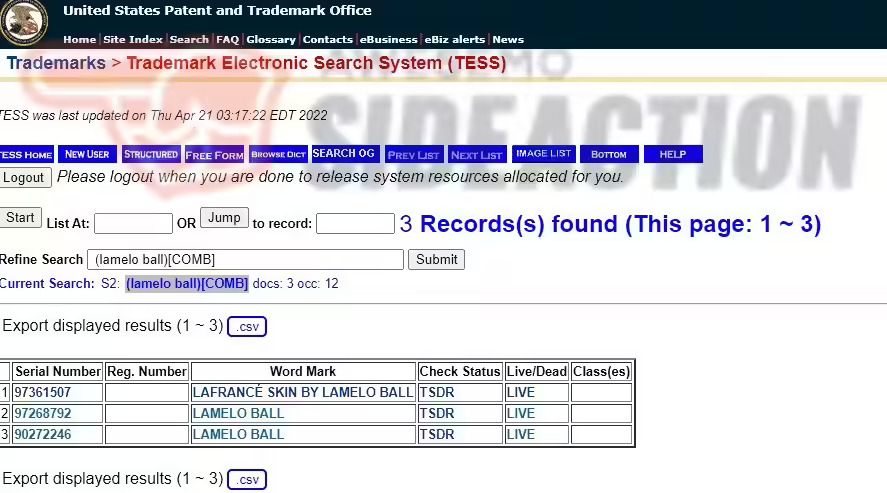The width and height of the screenshot is (887, 493).
Task: Open TSDR status for serial 90272246
Action: [436, 435]
